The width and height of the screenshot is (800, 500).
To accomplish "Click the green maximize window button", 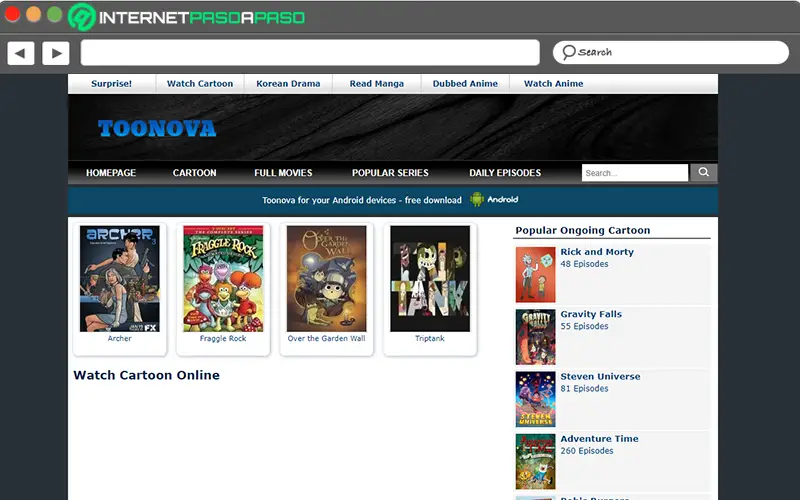I will coord(55,14).
